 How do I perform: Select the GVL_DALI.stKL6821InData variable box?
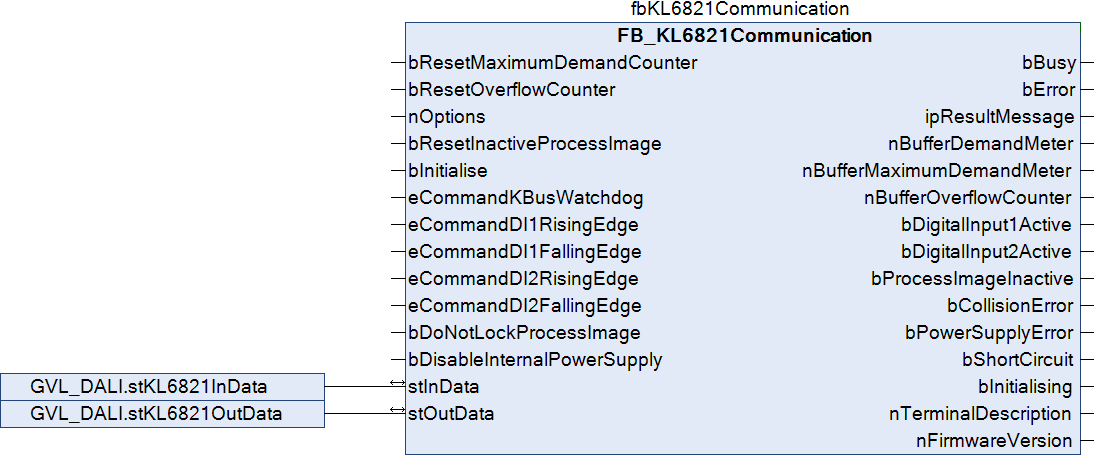pos(162,386)
